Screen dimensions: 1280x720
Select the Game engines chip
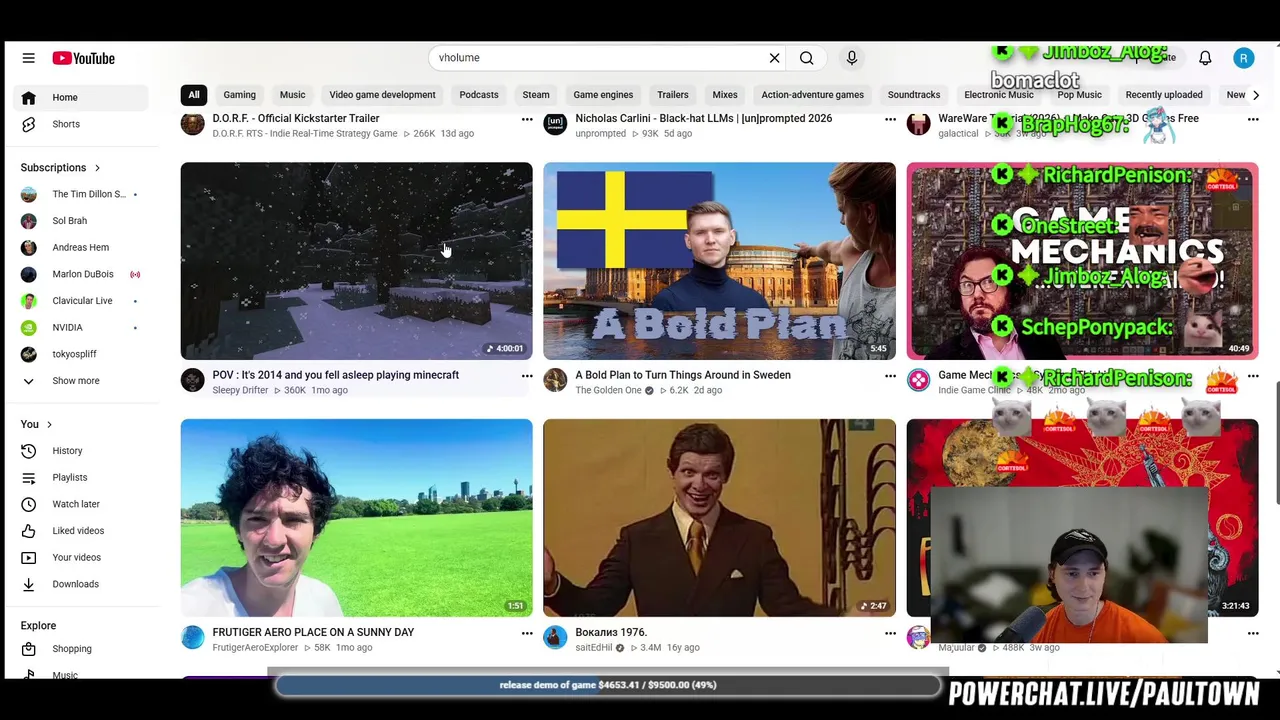point(603,95)
